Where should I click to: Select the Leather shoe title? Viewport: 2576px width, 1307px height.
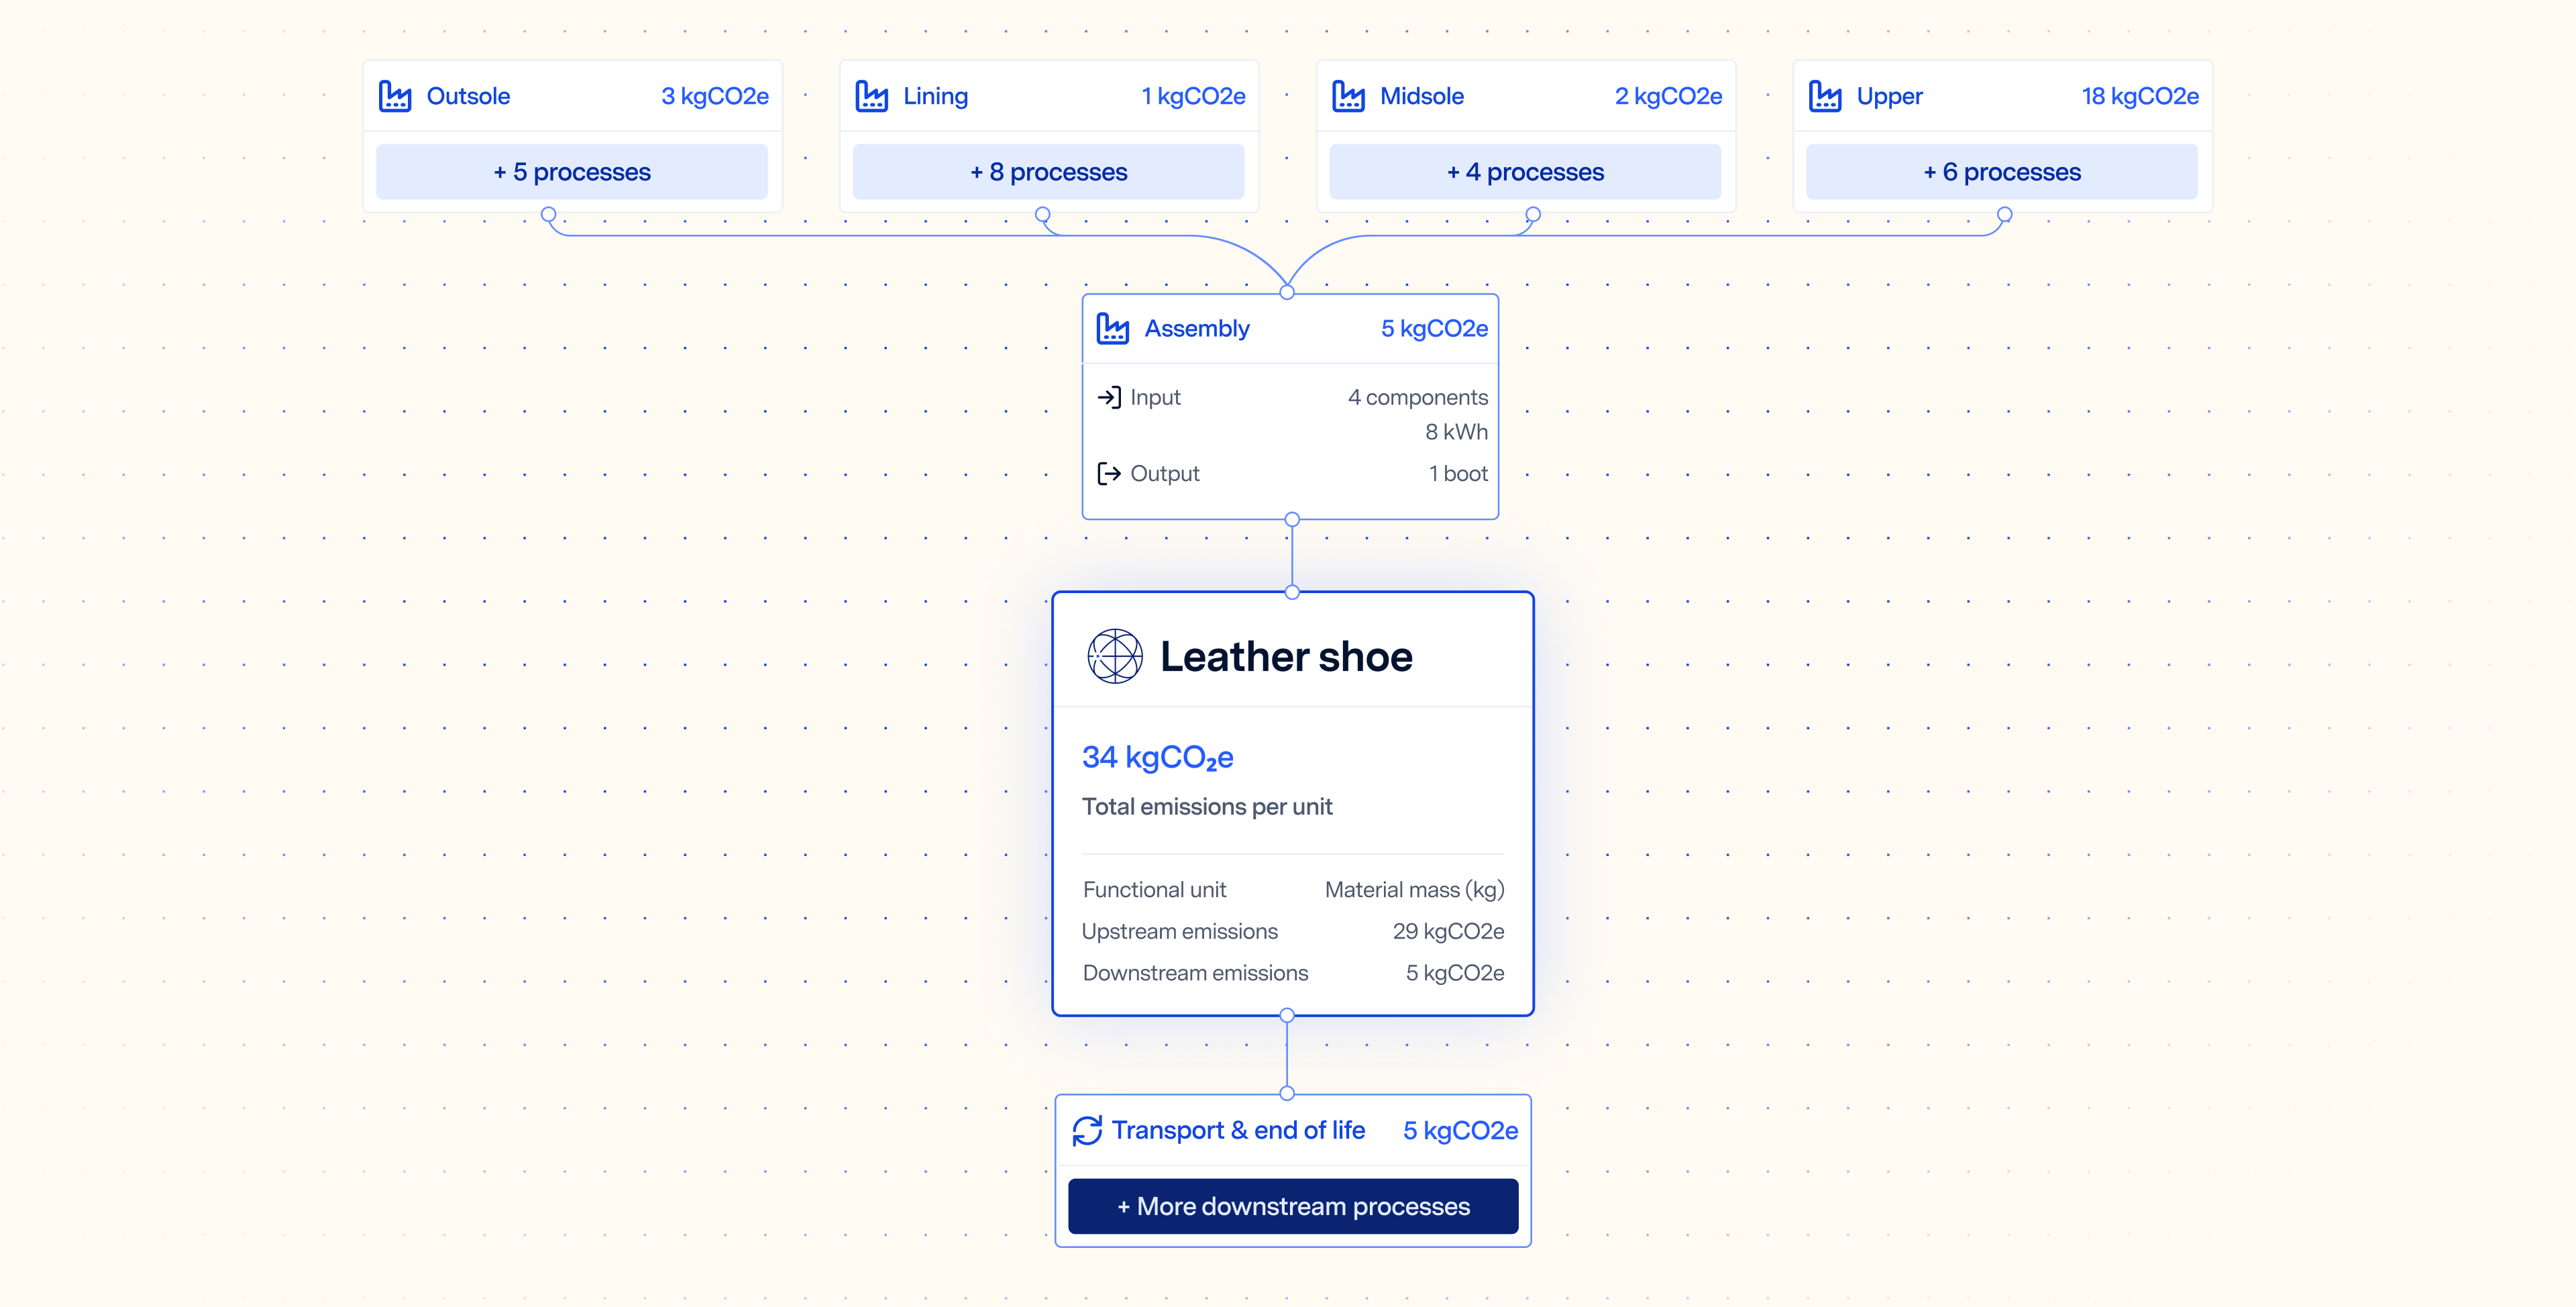(x=1286, y=657)
